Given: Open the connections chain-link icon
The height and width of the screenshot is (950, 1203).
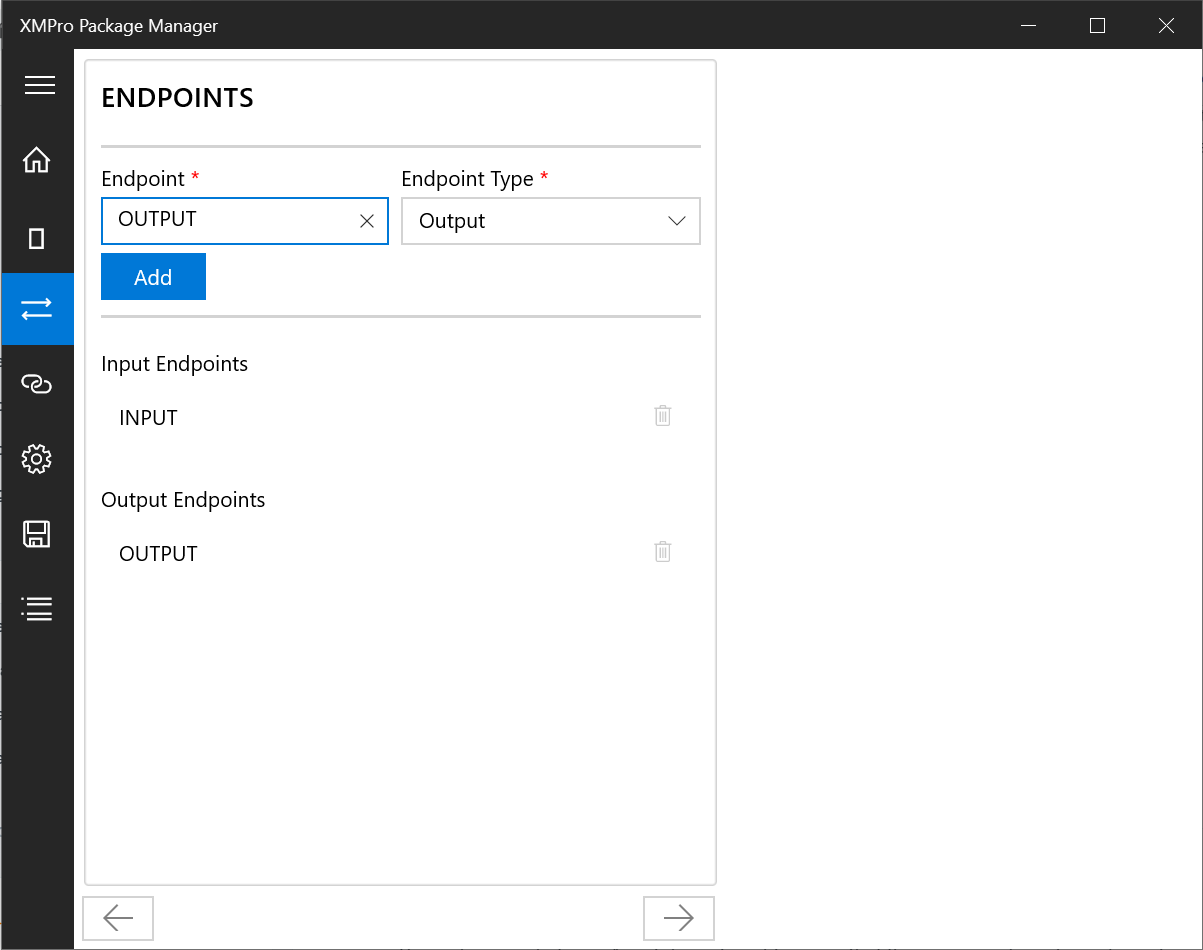Looking at the screenshot, I should 37,383.
